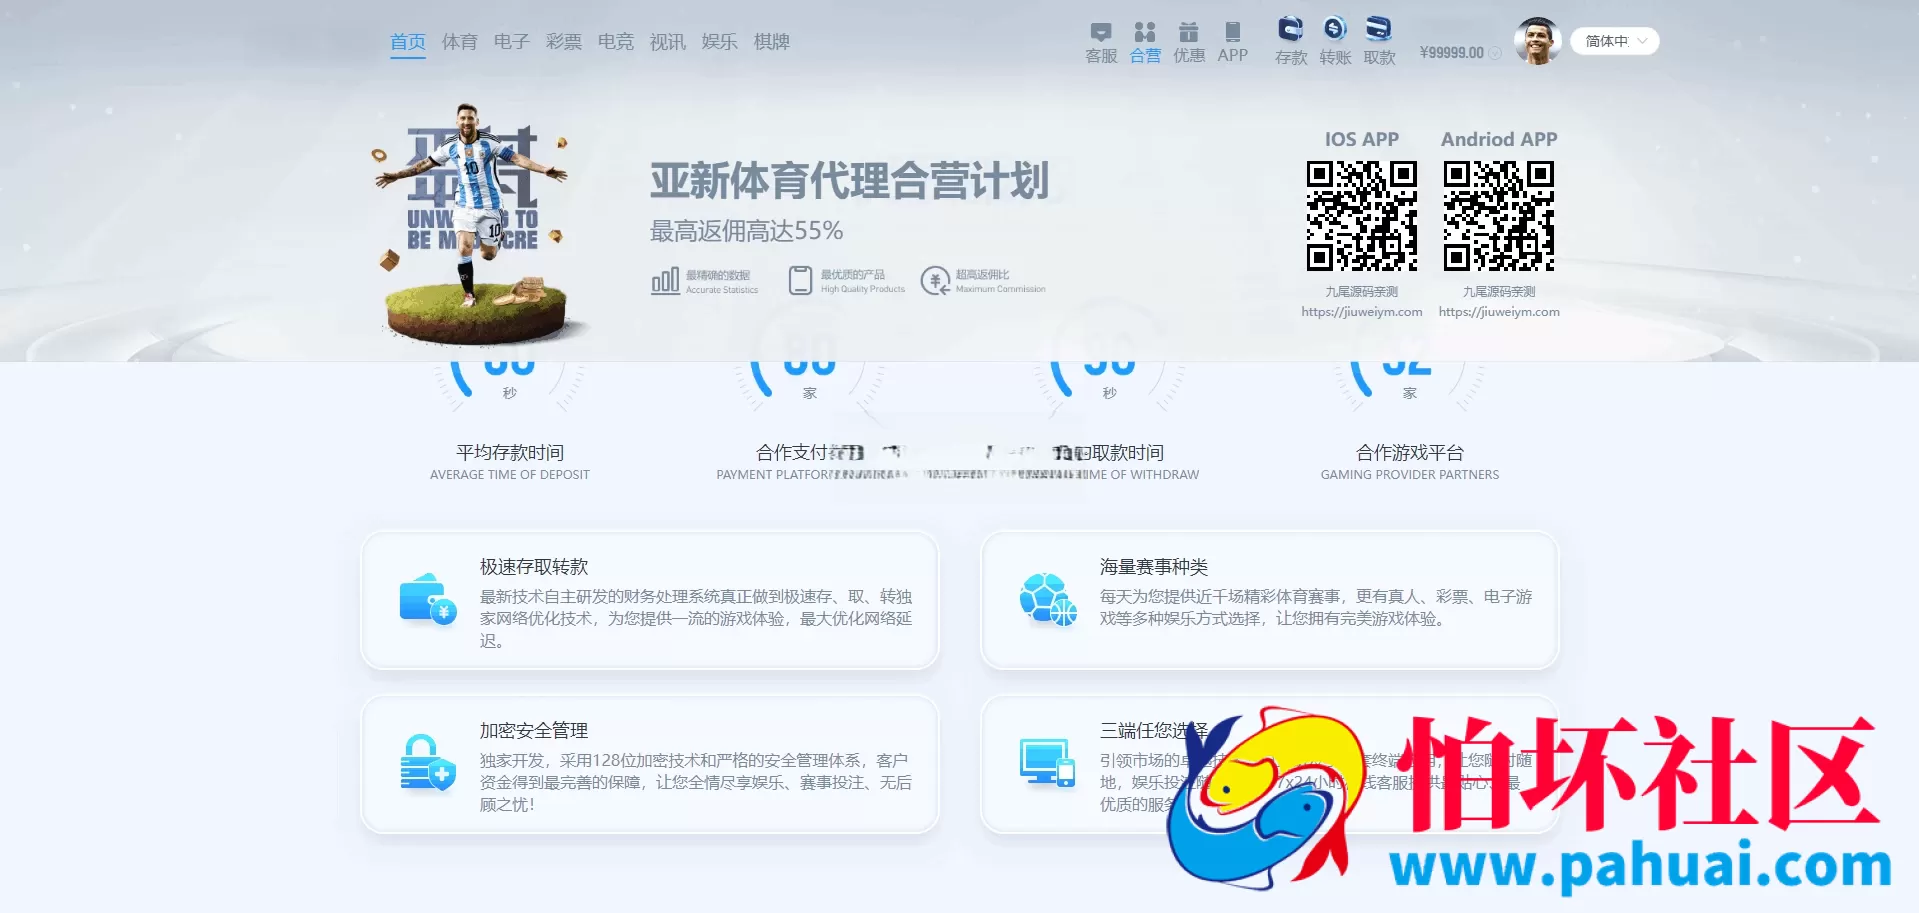Click the Accurate Statistics bar chart icon
This screenshot has height=913, width=1919.
(x=665, y=281)
